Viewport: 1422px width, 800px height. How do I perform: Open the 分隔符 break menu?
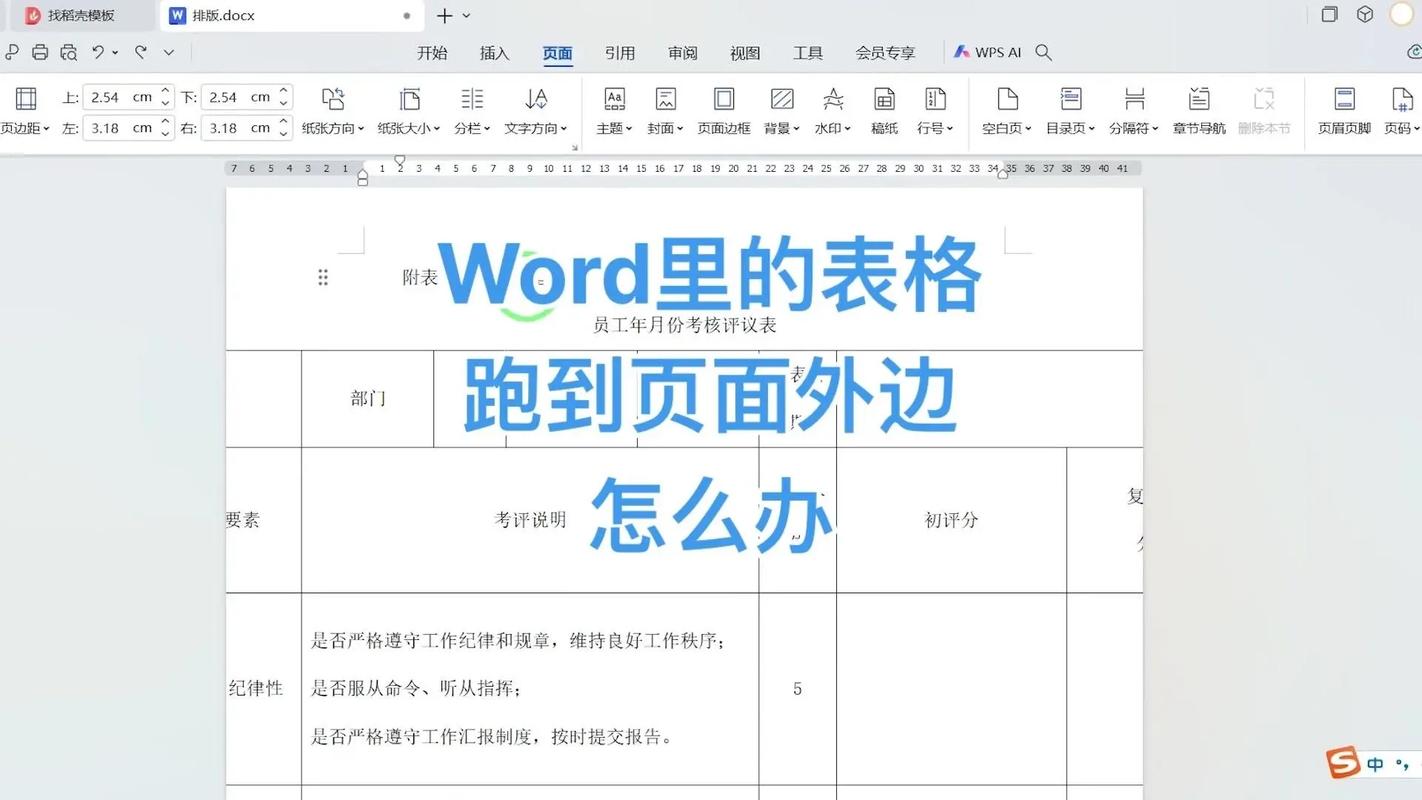pyautogui.click(x=1134, y=110)
